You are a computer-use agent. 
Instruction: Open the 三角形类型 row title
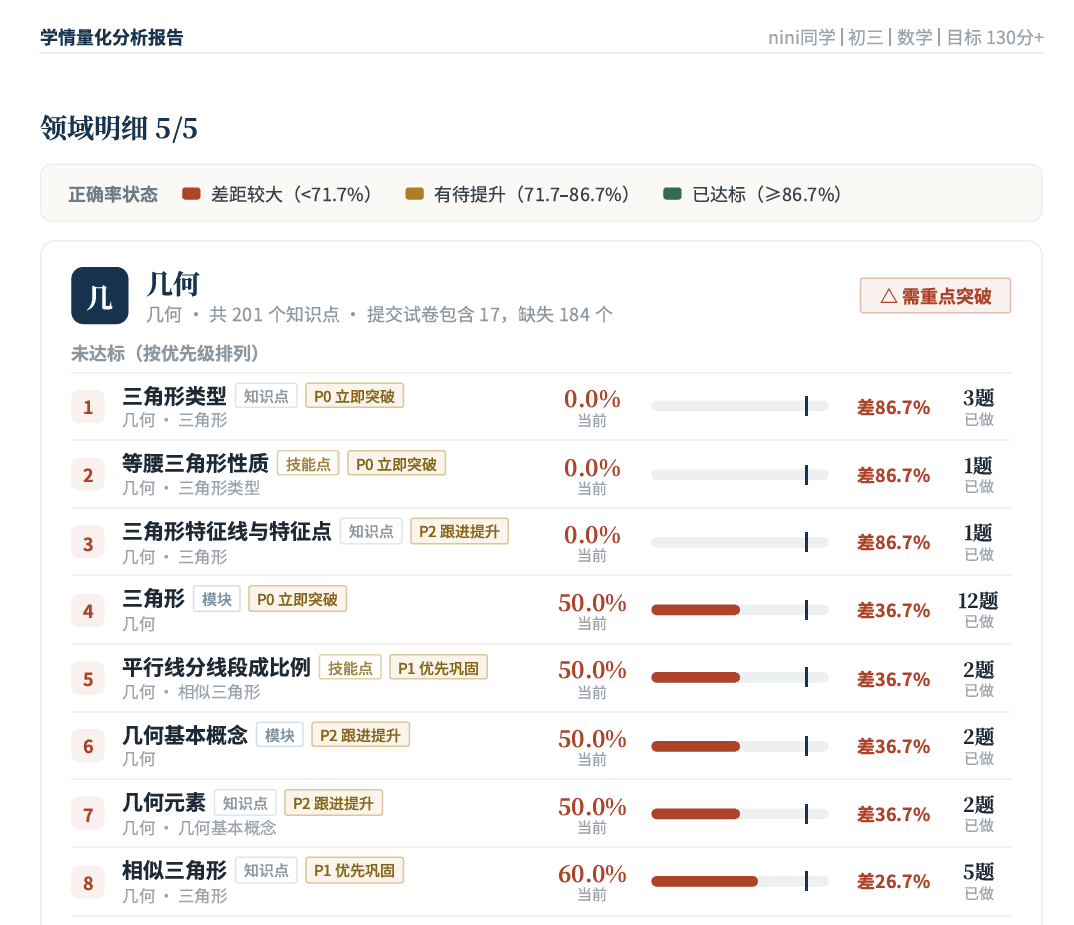(x=174, y=396)
